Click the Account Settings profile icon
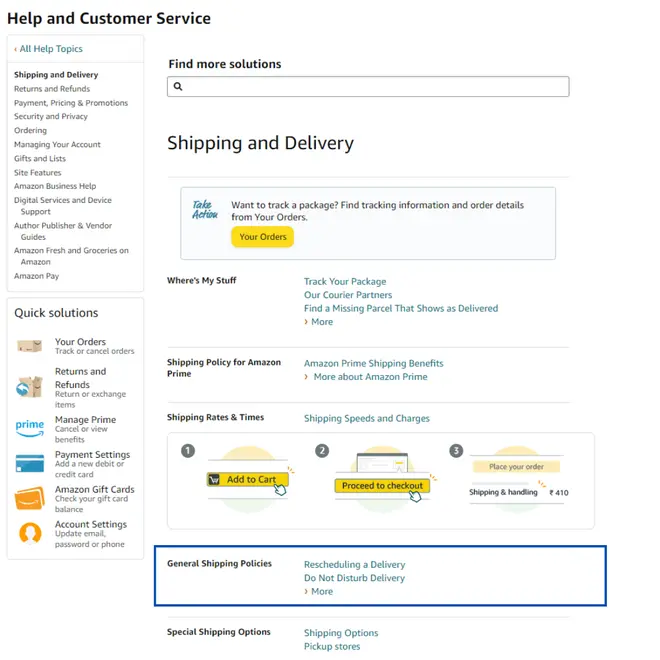The height and width of the screenshot is (660, 660). click(30, 532)
